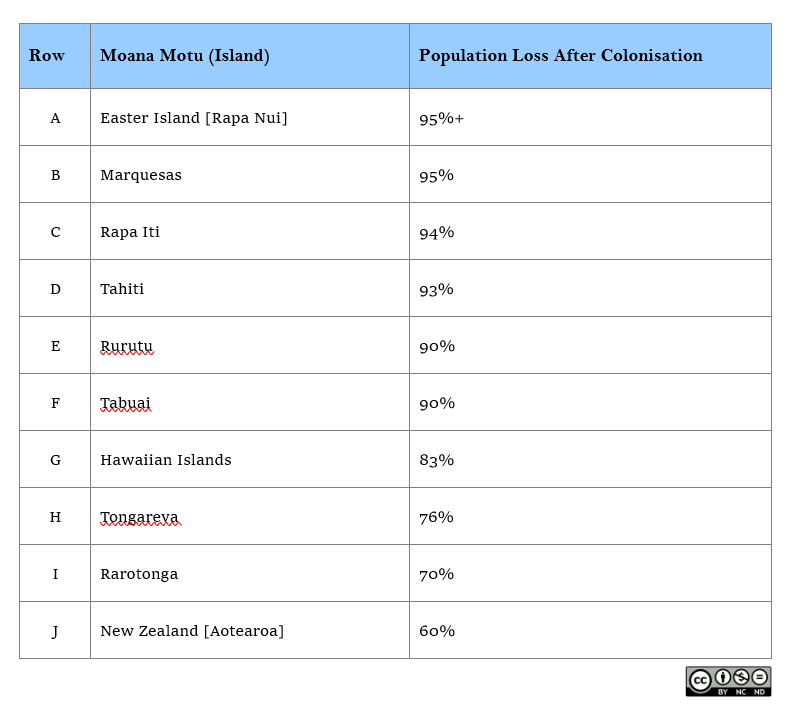Image resolution: width=791 pixels, height=705 pixels.
Task: Click the ND no-derivatives equals icon
Action: (x=760, y=678)
